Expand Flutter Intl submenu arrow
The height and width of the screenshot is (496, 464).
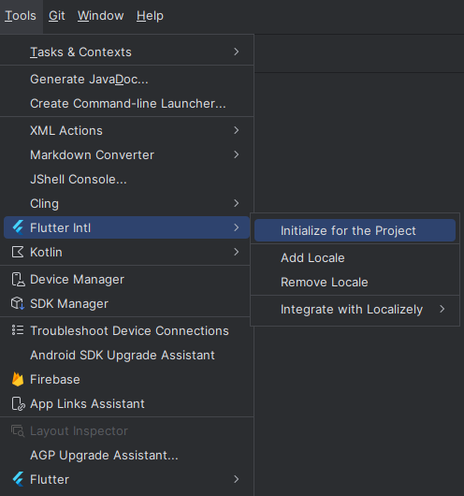[236, 228]
